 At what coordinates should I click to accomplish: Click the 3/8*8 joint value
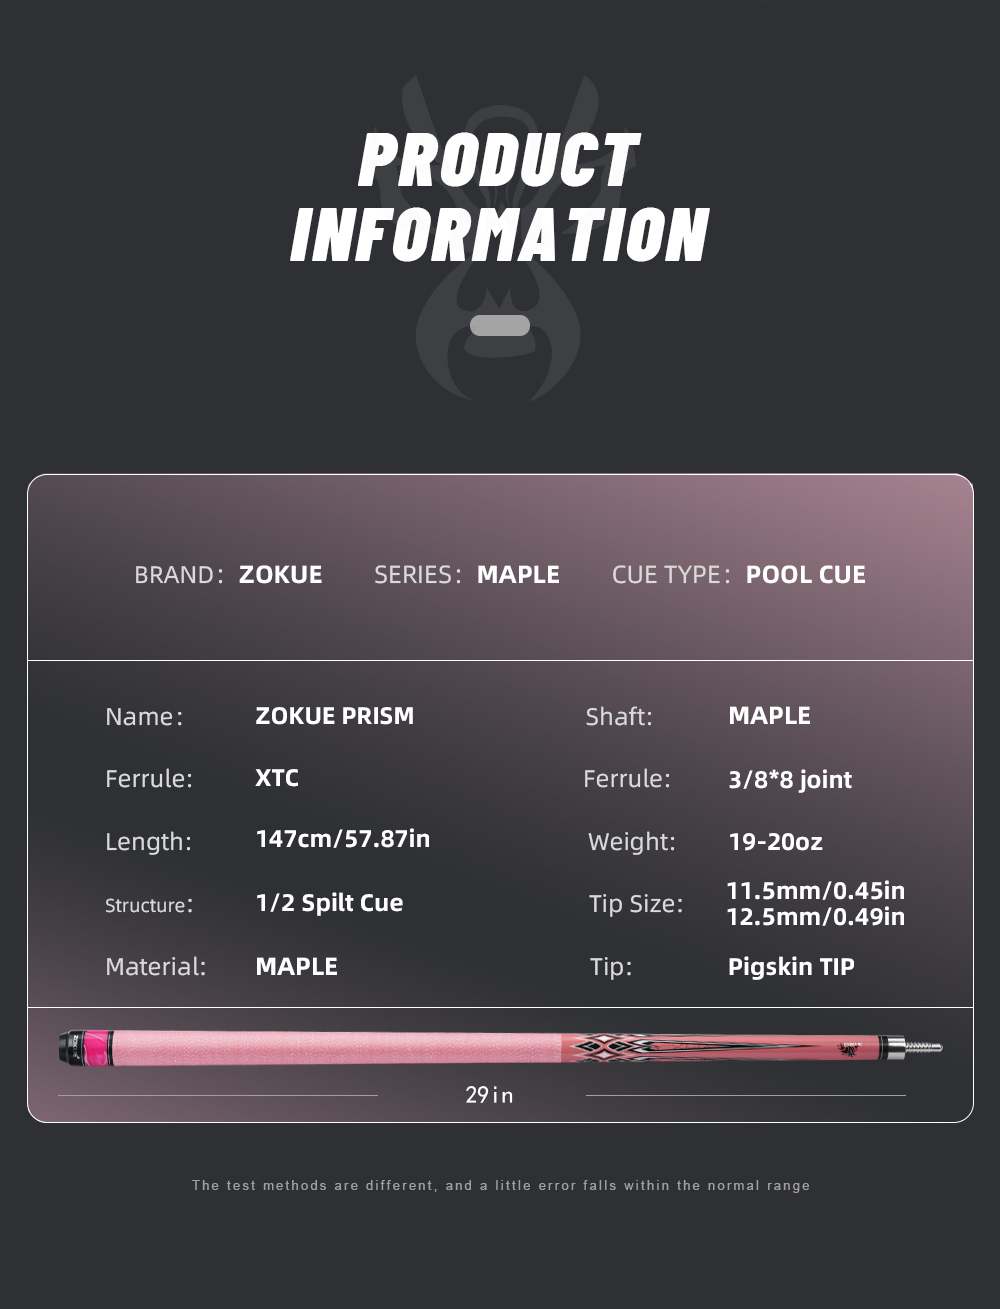point(790,779)
